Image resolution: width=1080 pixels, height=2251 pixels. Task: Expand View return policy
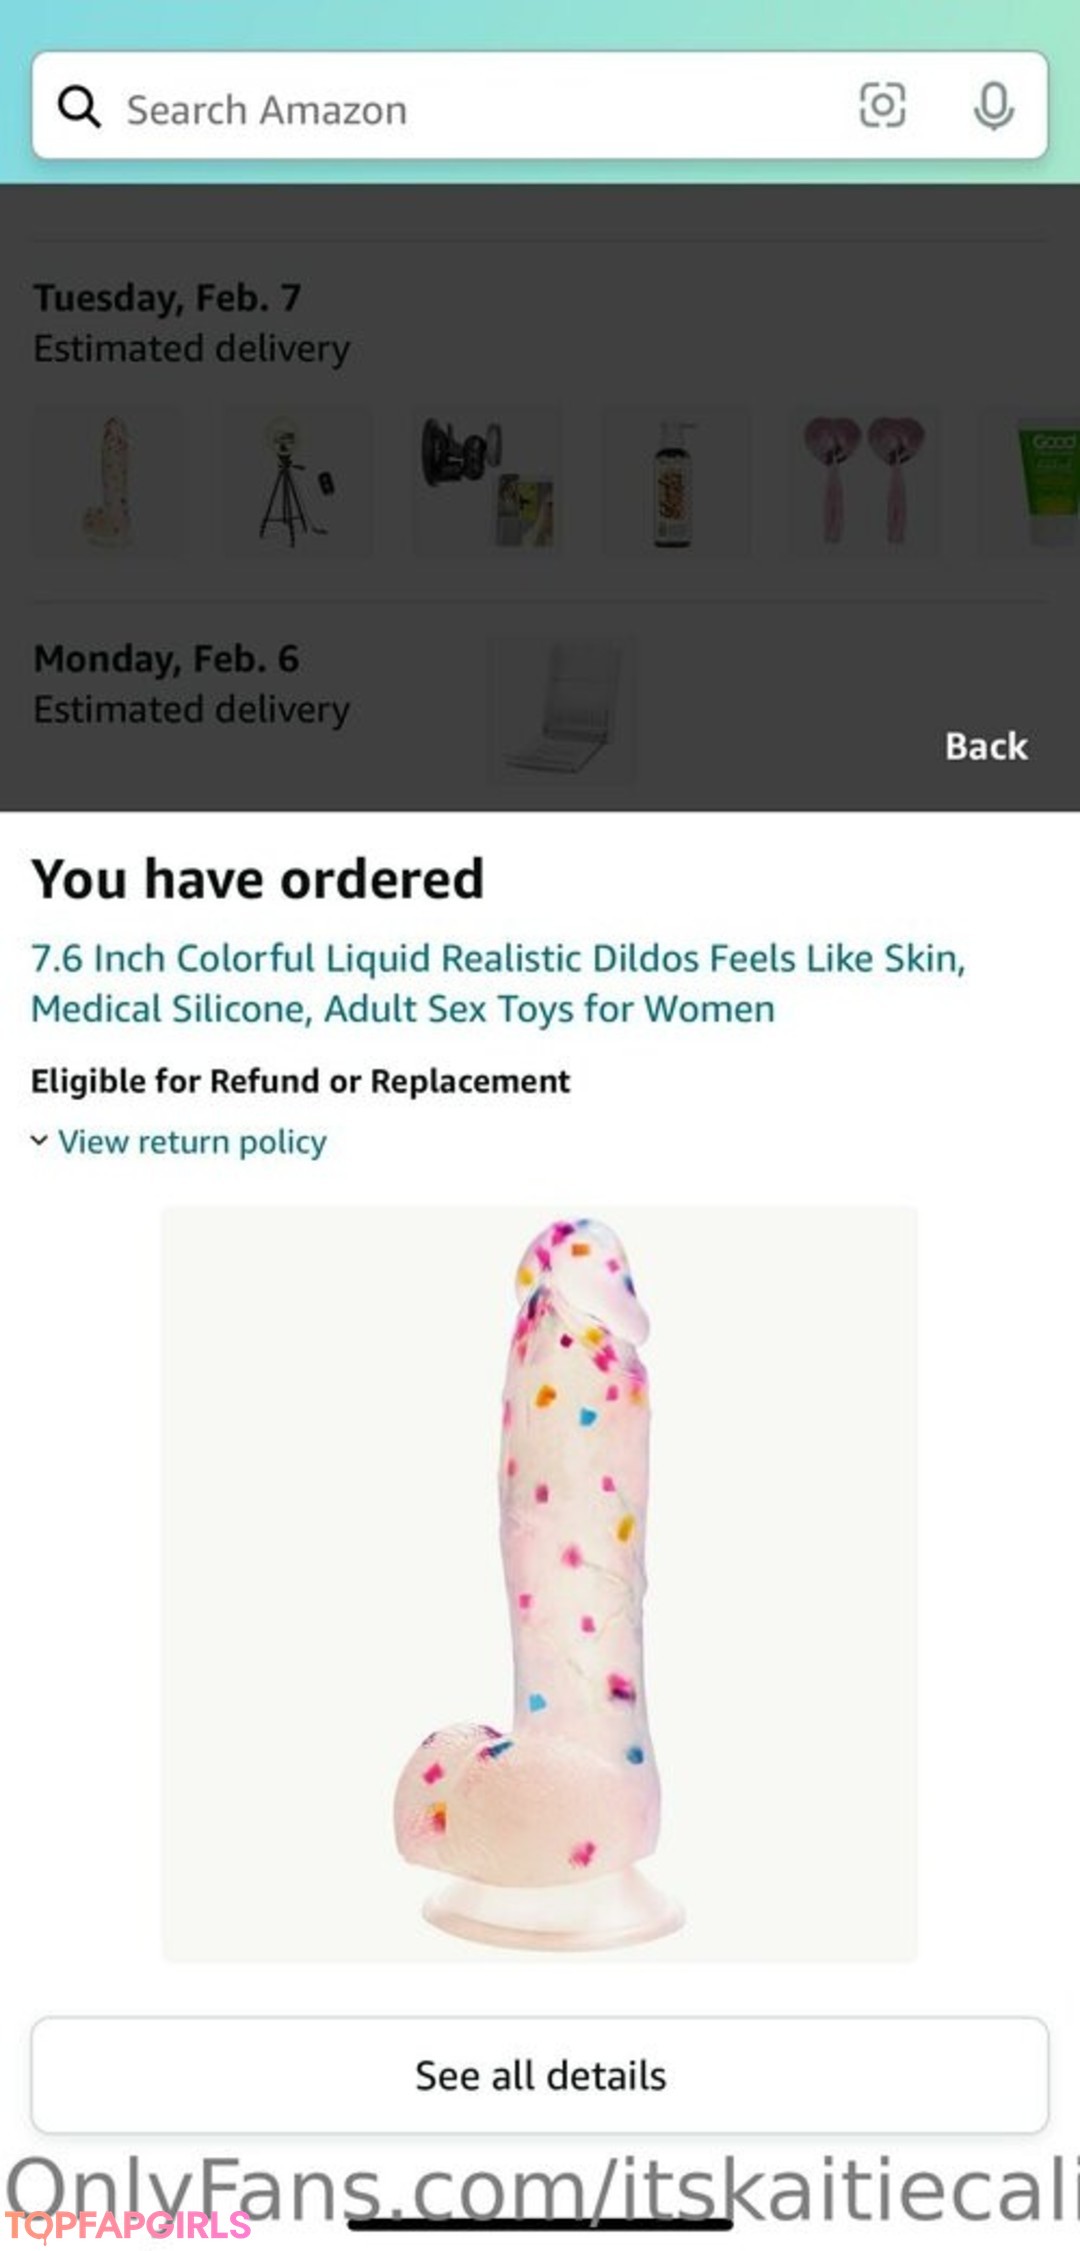click(x=192, y=1142)
